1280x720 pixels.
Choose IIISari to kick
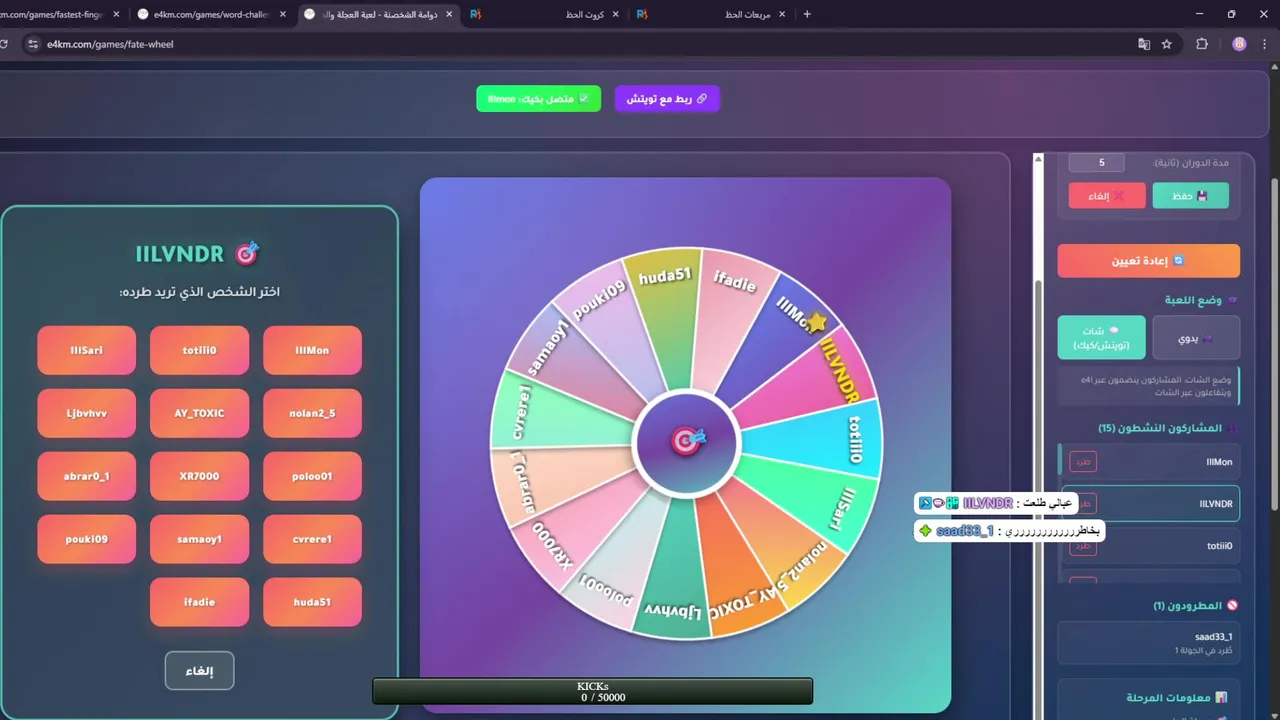coord(87,350)
